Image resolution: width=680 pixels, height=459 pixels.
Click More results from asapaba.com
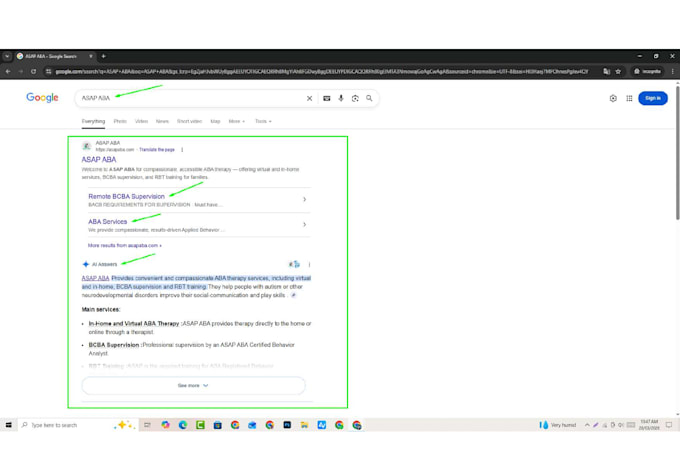tap(125, 246)
